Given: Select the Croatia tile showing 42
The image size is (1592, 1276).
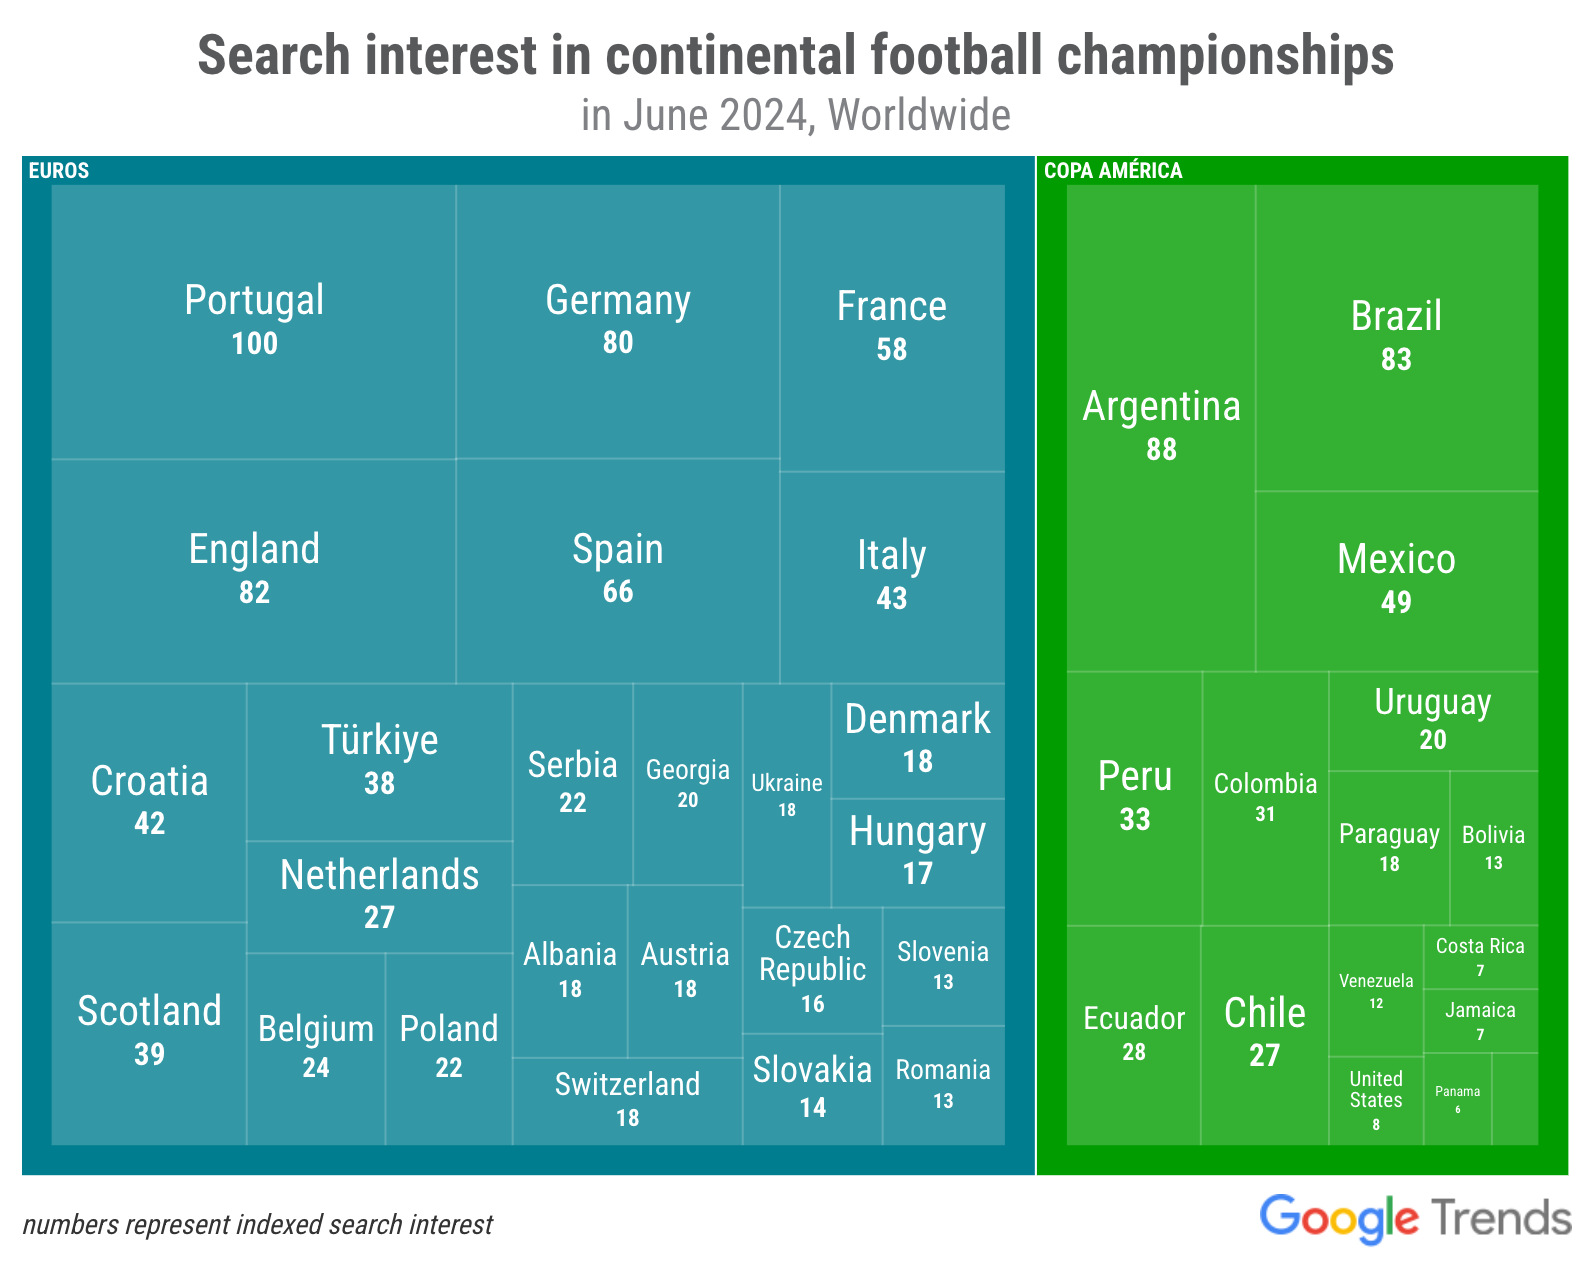Looking at the screenshot, I should pyautogui.click(x=149, y=802).
